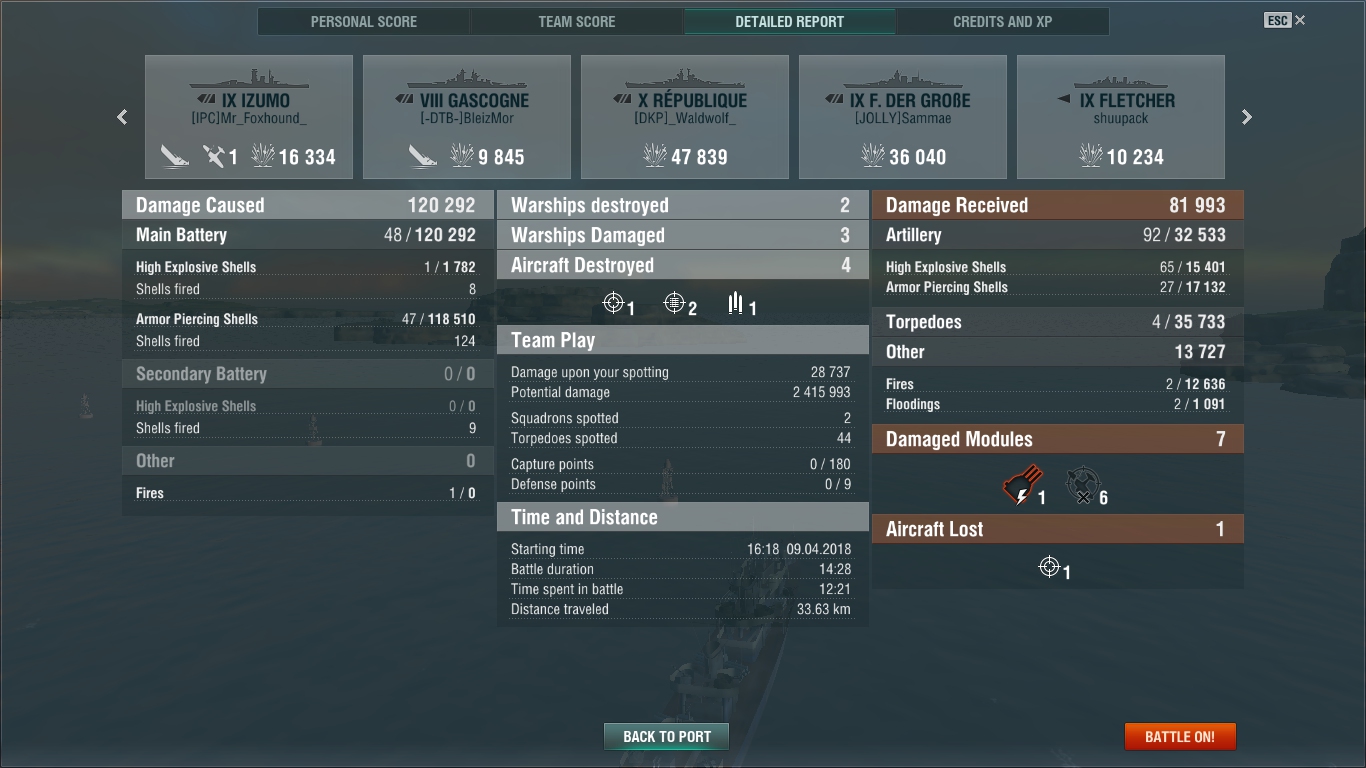The width and height of the screenshot is (1366, 768).
Task: Select the engine damaged module icon
Action: pos(1022,485)
